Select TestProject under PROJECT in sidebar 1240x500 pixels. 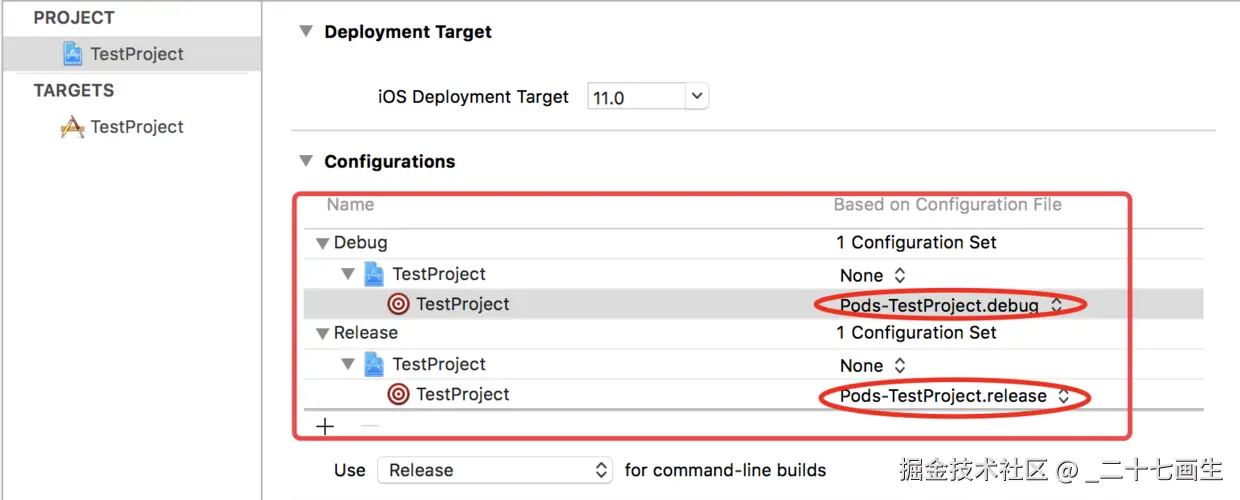click(131, 54)
